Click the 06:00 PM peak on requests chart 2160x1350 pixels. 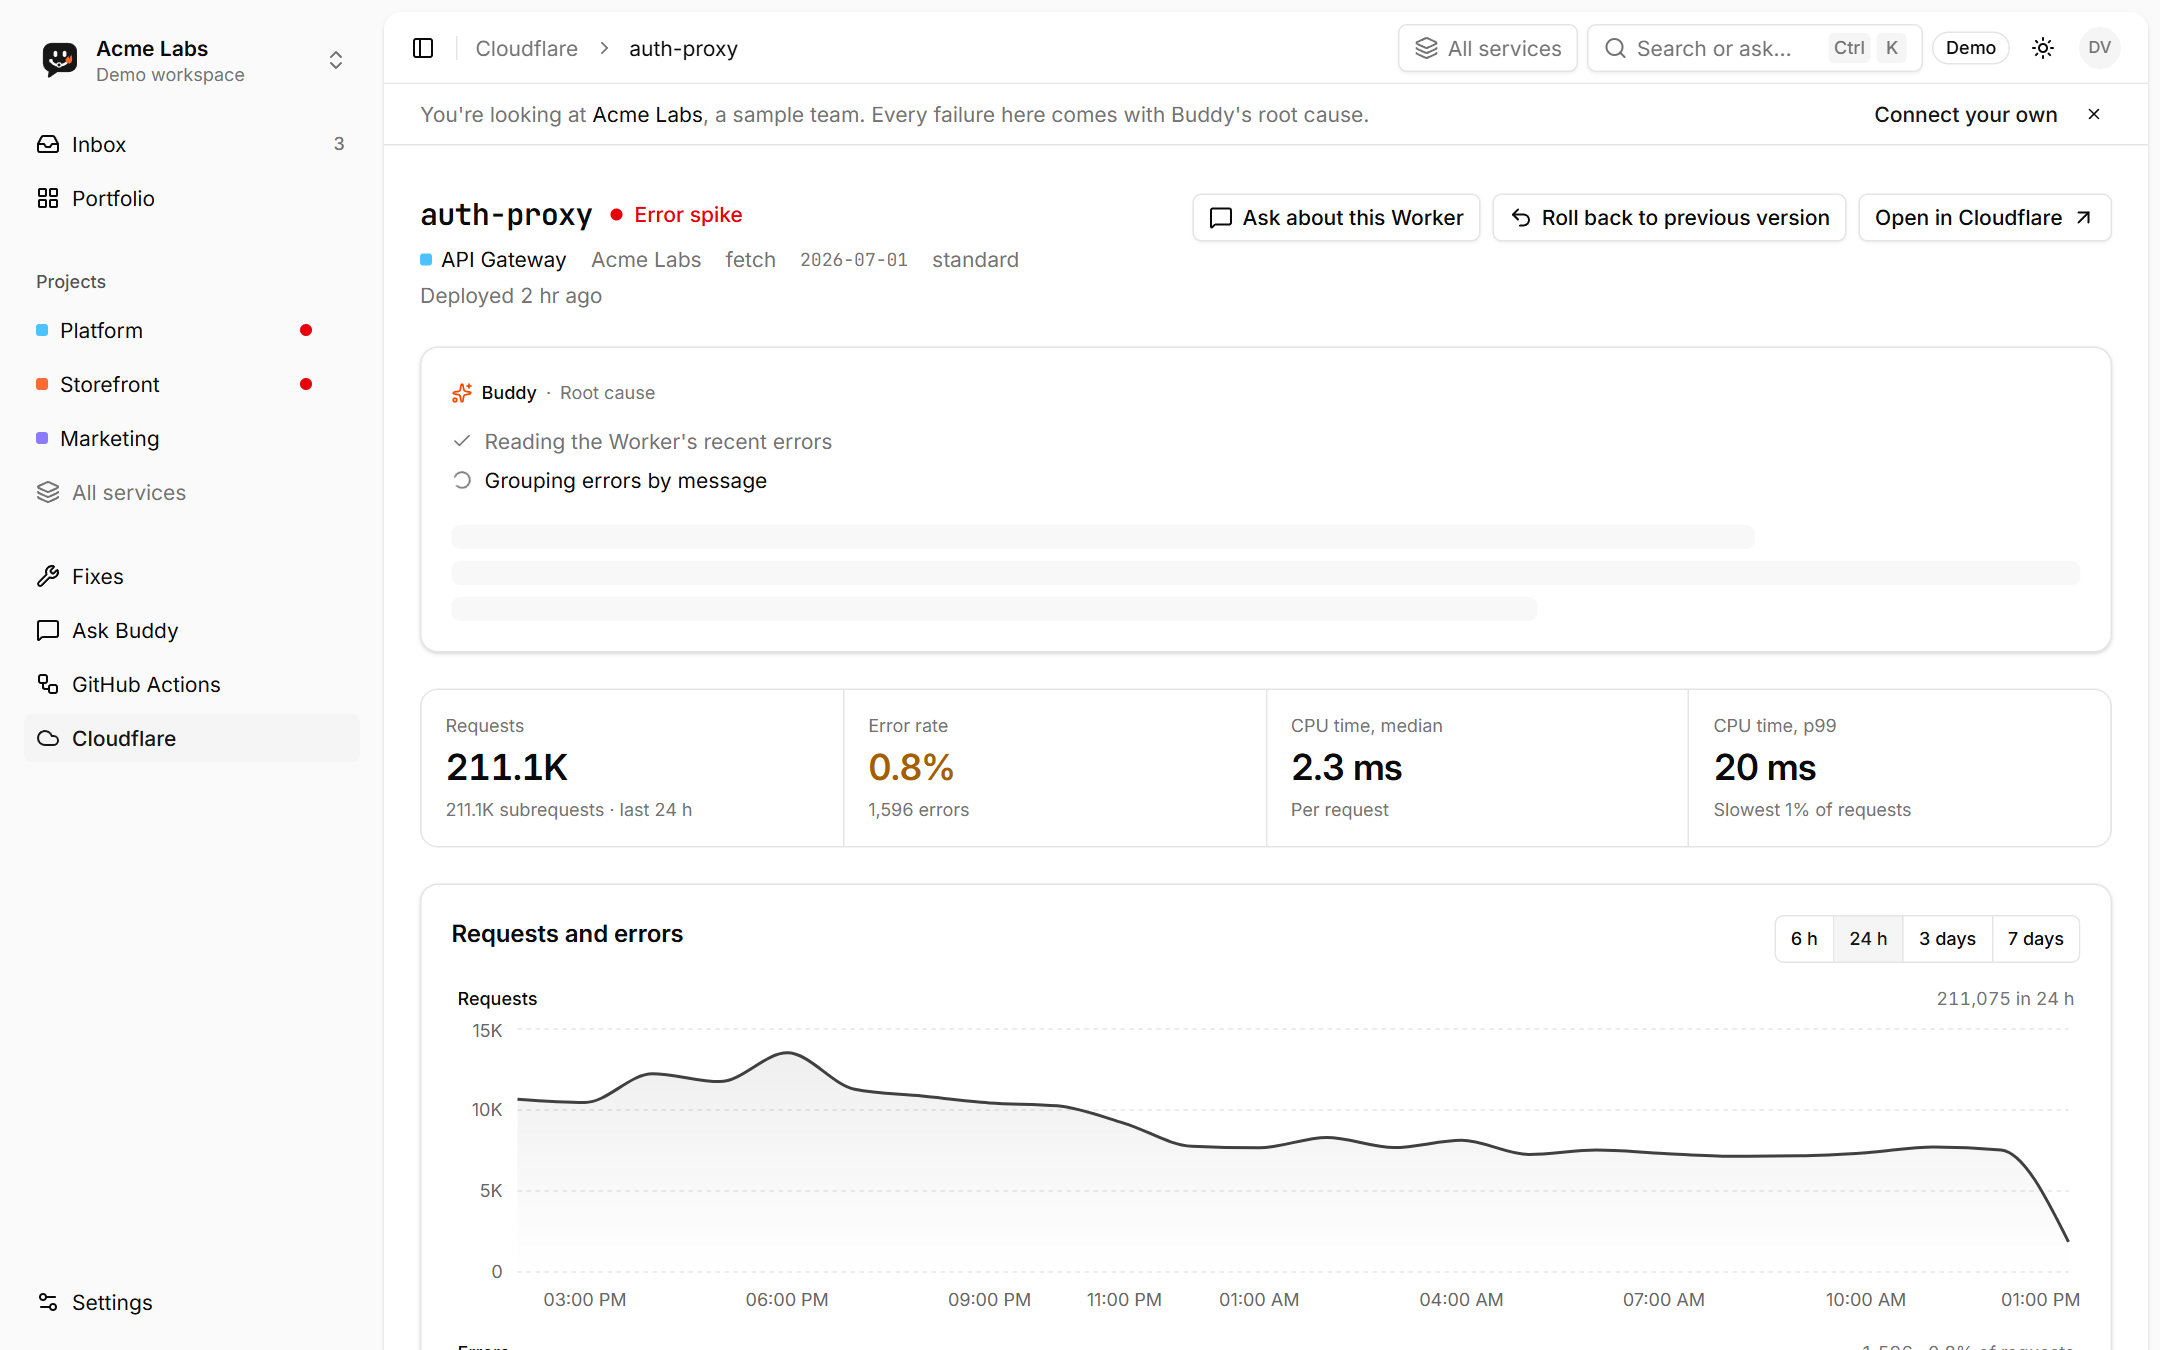pyautogui.click(x=788, y=1053)
